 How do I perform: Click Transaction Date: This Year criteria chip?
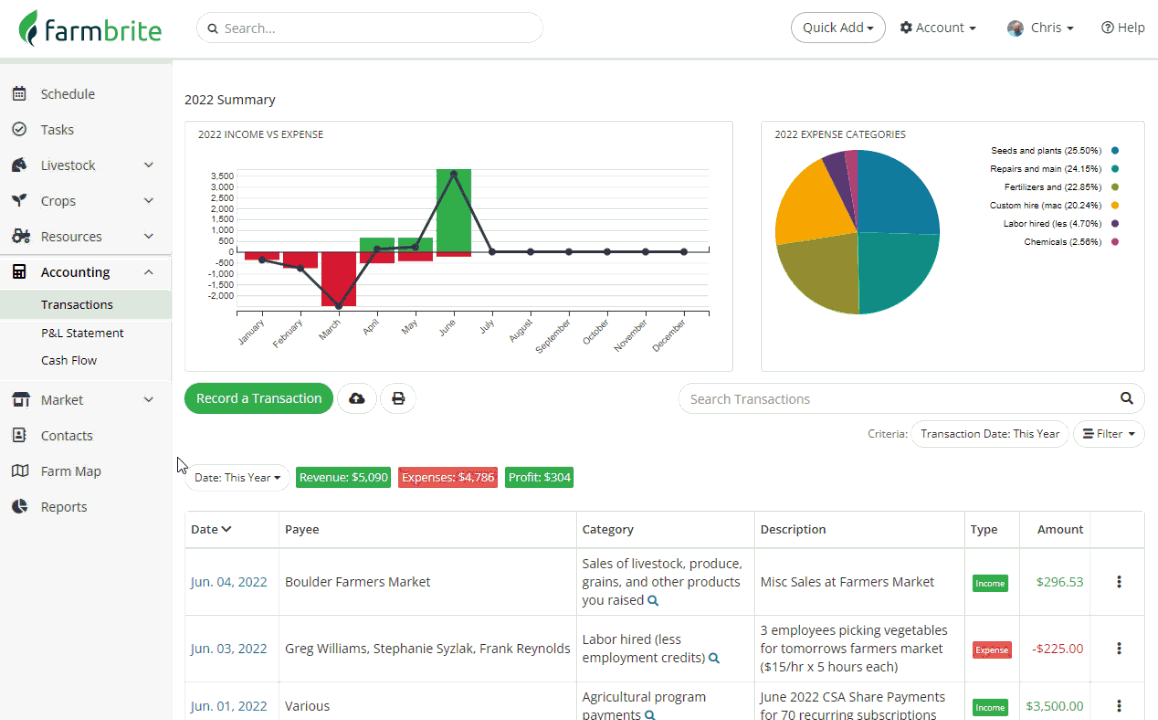tap(990, 434)
